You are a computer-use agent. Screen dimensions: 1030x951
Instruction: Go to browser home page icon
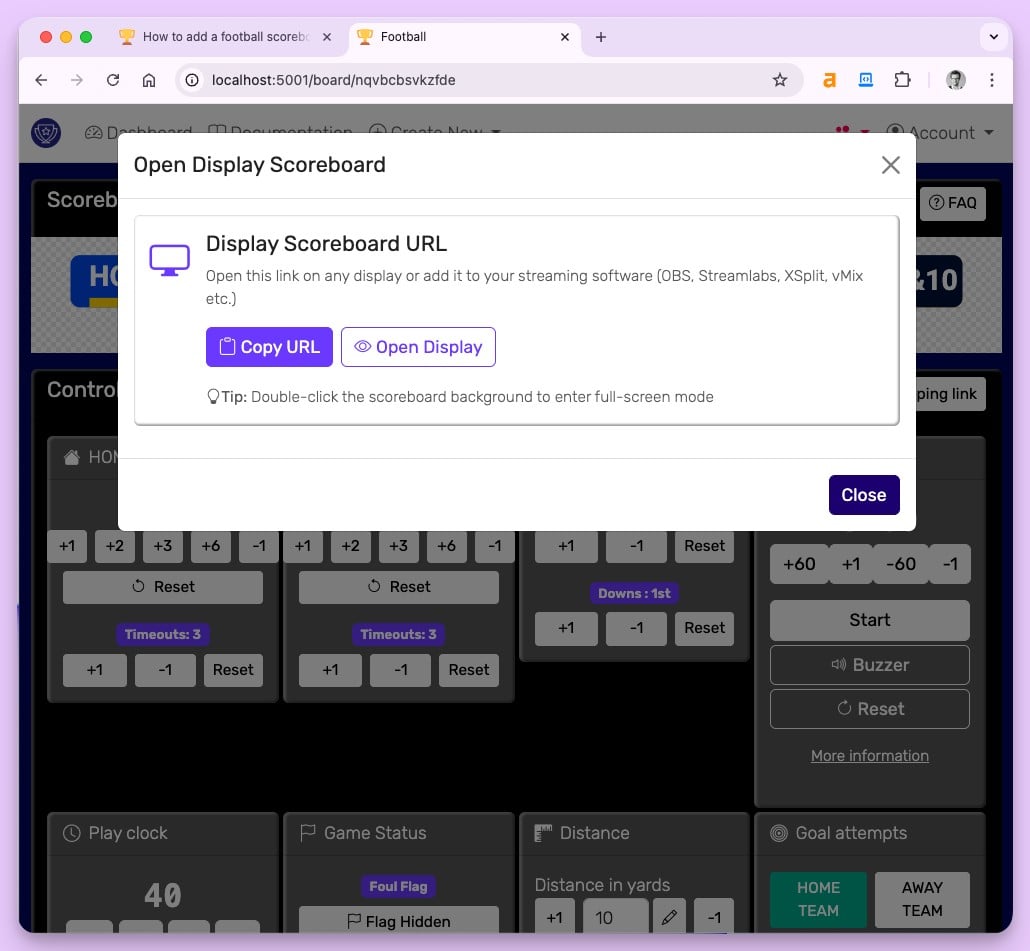(x=149, y=80)
